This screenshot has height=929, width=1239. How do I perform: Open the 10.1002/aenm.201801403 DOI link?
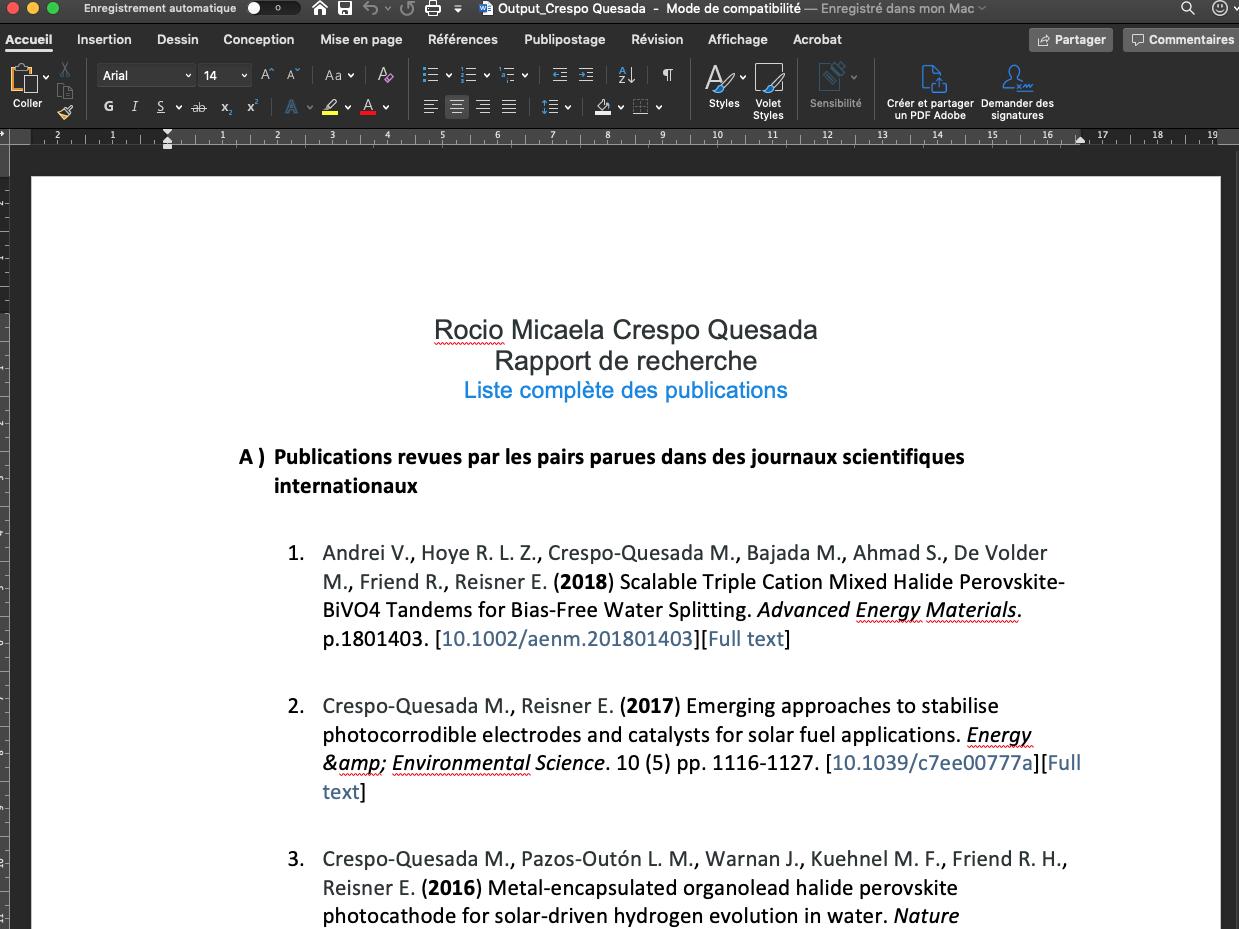pos(567,639)
